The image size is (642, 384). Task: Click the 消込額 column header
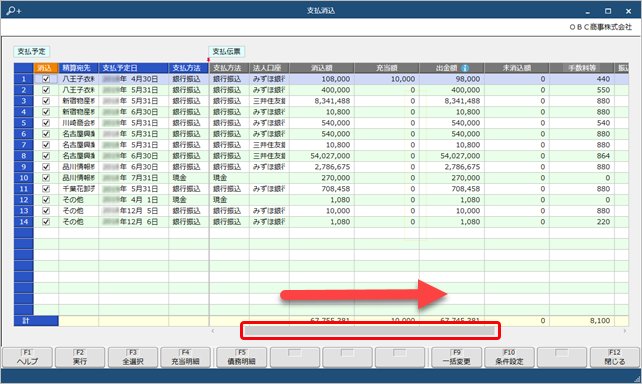[322, 68]
